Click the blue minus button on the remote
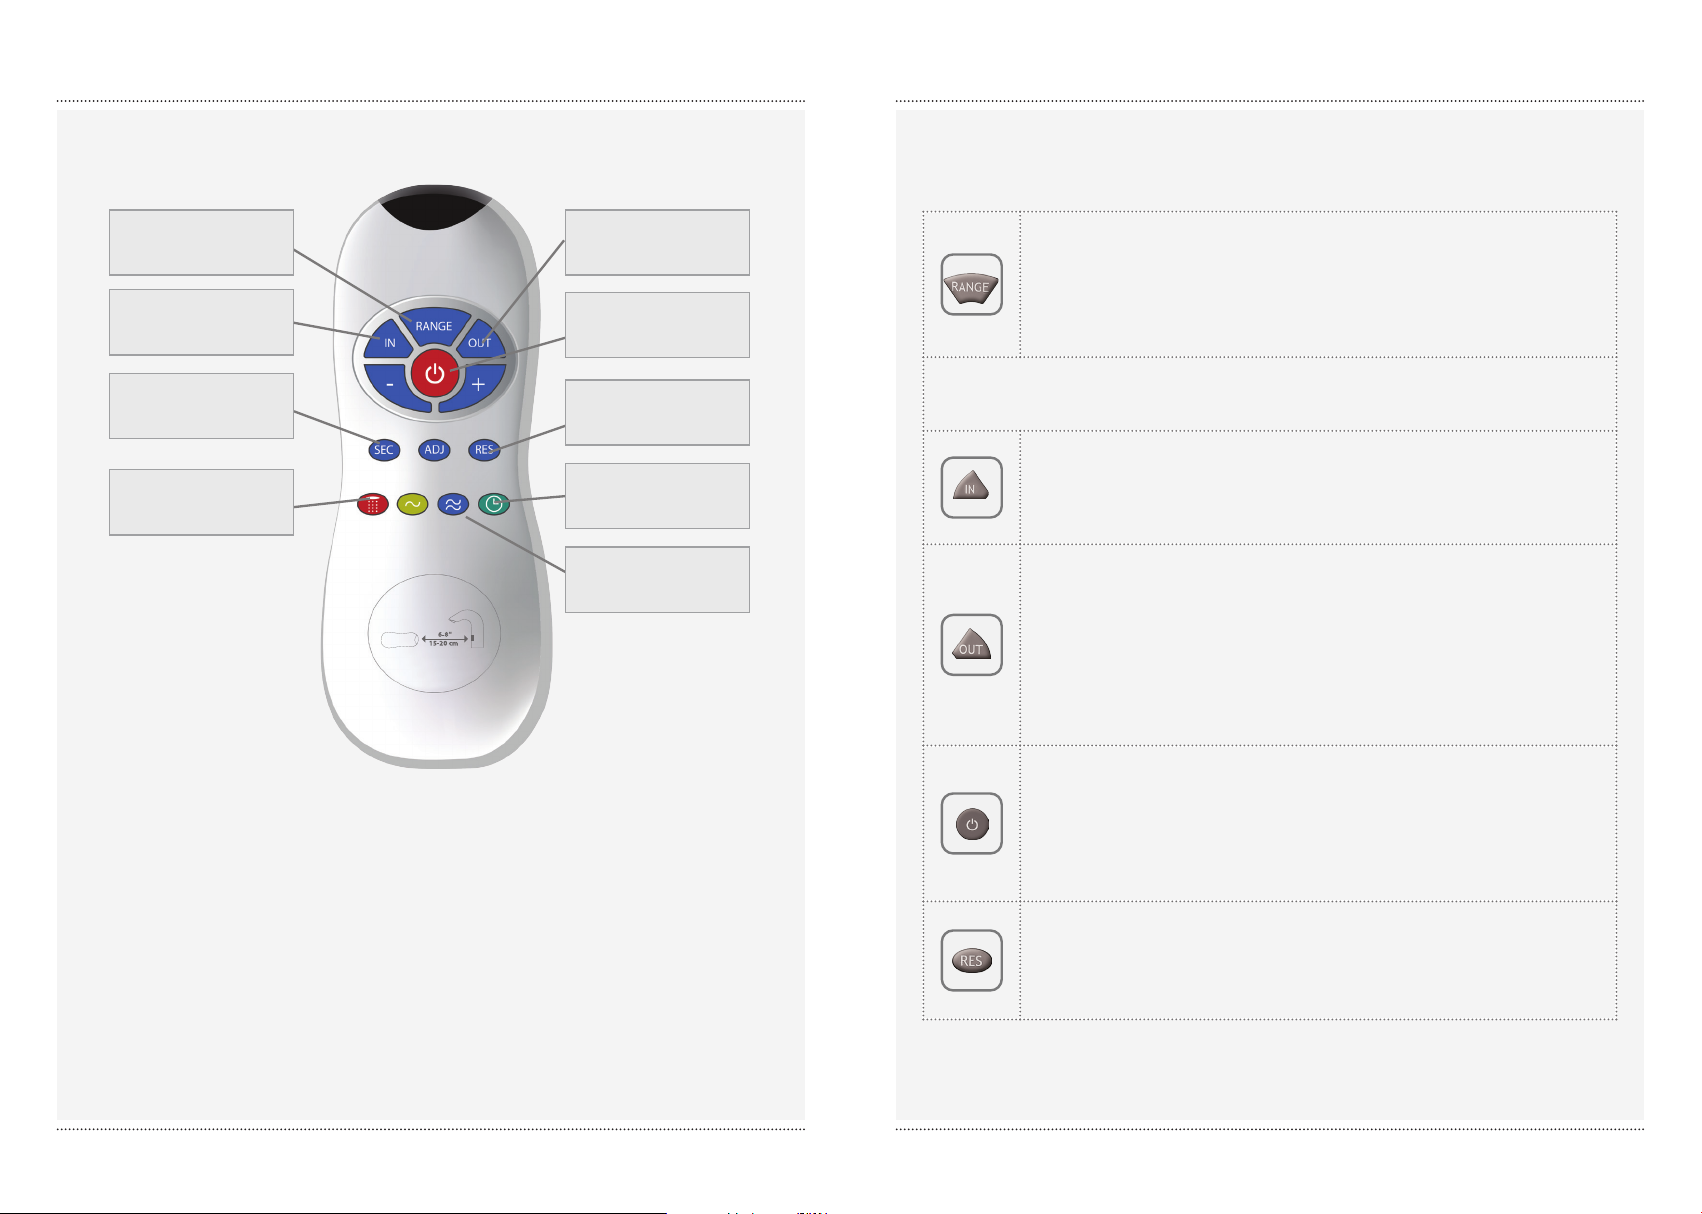This screenshot has height=1214, width=1702. tap(390, 384)
